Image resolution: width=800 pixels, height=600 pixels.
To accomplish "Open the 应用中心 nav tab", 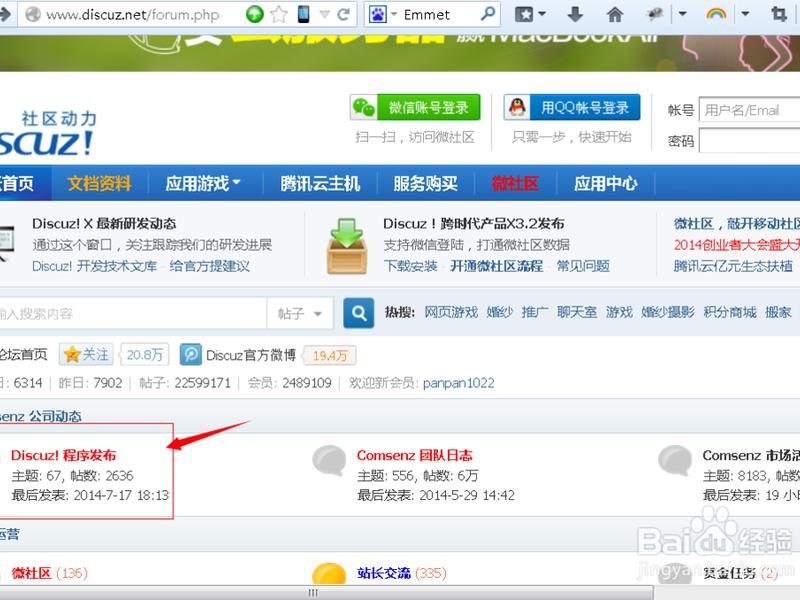I will coord(605,183).
